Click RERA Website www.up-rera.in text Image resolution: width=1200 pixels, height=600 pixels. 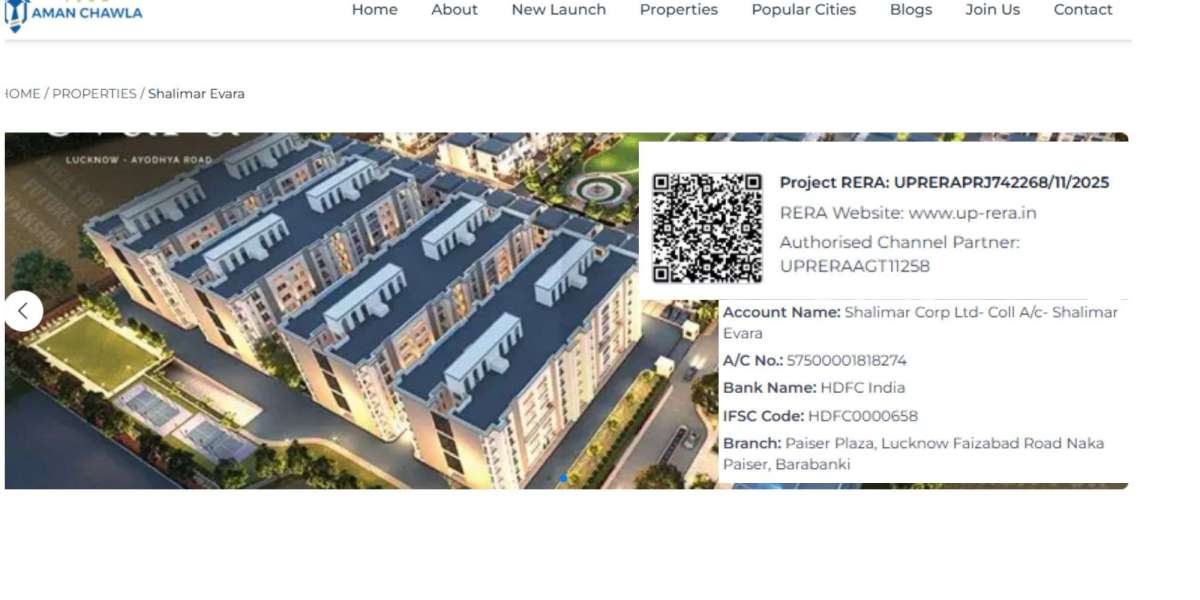click(908, 213)
